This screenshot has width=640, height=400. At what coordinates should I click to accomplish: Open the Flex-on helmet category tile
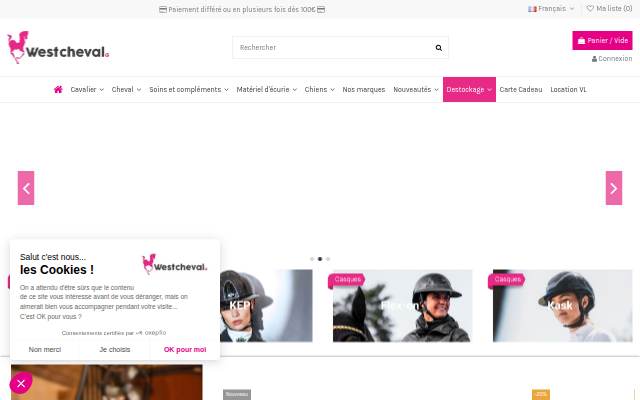402,306
